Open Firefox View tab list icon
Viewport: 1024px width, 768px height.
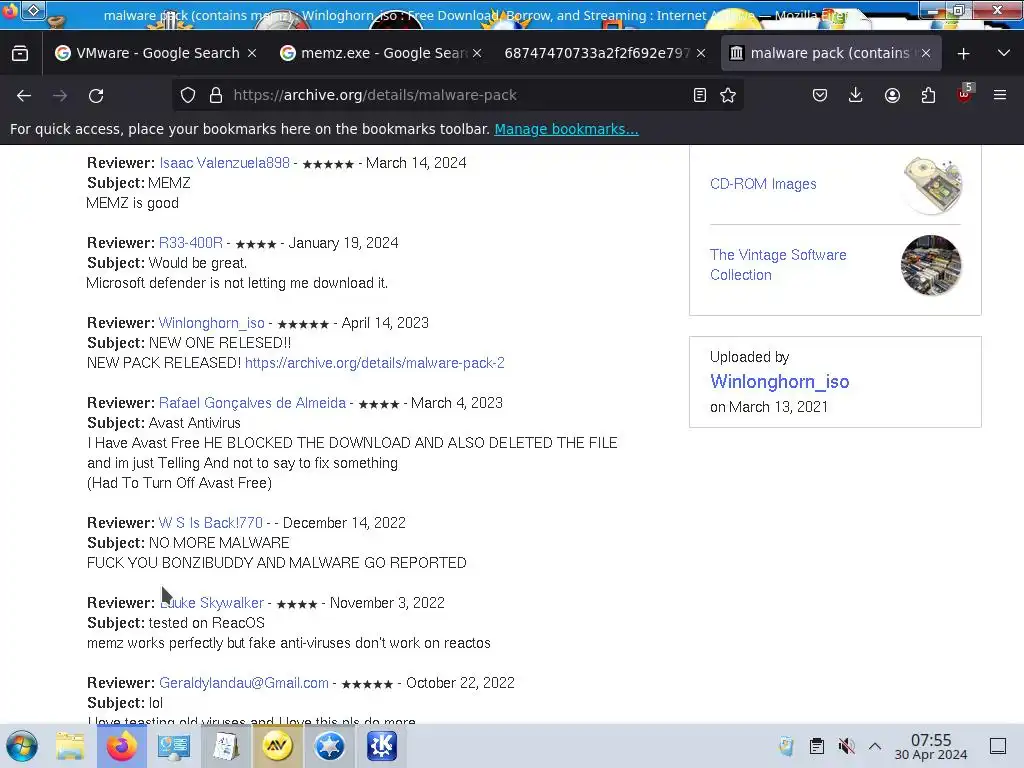[x=20, y=53]
